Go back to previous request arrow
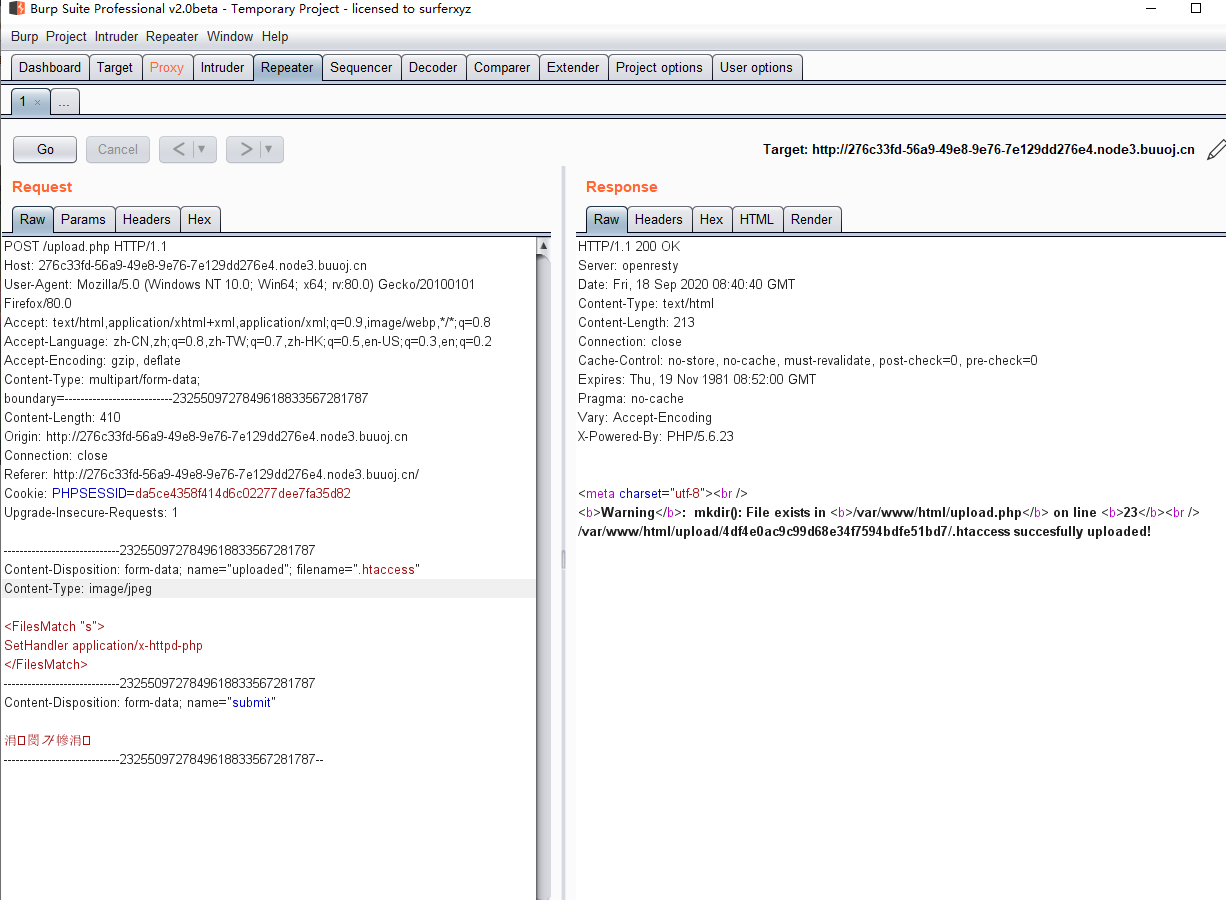1226x900 pixels. [179, 149]
